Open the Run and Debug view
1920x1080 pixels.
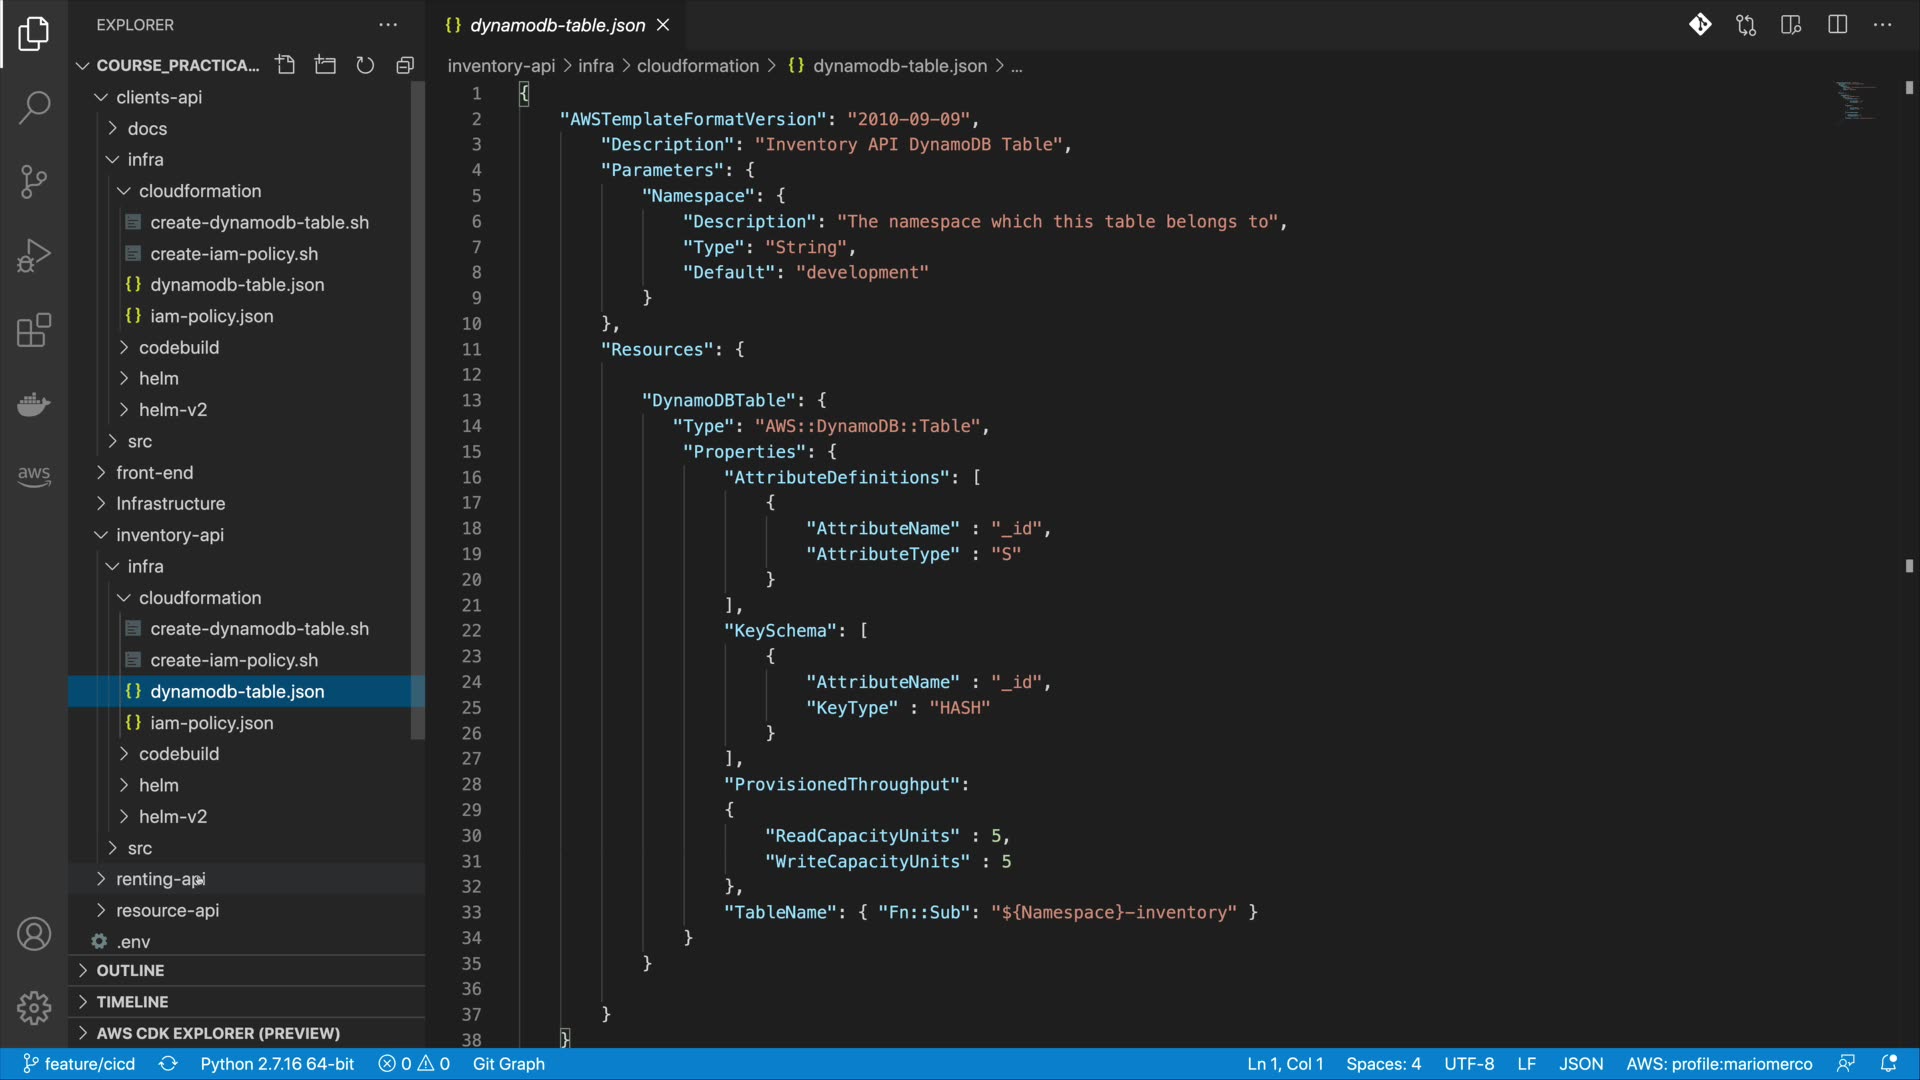[x=34, y=256]
